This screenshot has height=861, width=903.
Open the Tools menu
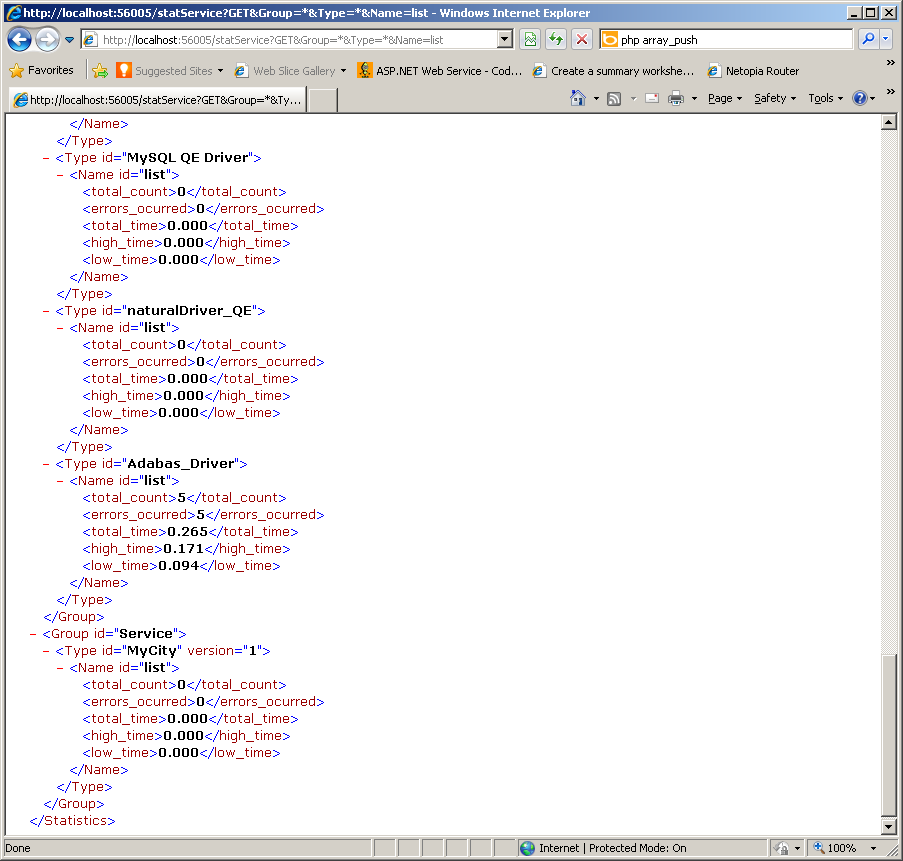[825, 98]
